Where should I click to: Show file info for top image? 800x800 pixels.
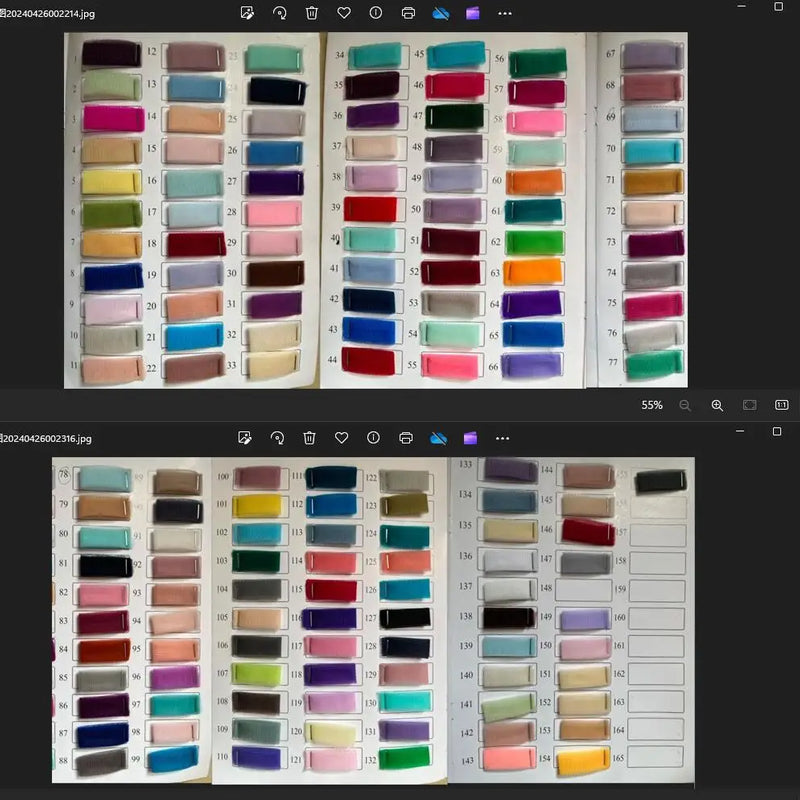coord(376,13)
